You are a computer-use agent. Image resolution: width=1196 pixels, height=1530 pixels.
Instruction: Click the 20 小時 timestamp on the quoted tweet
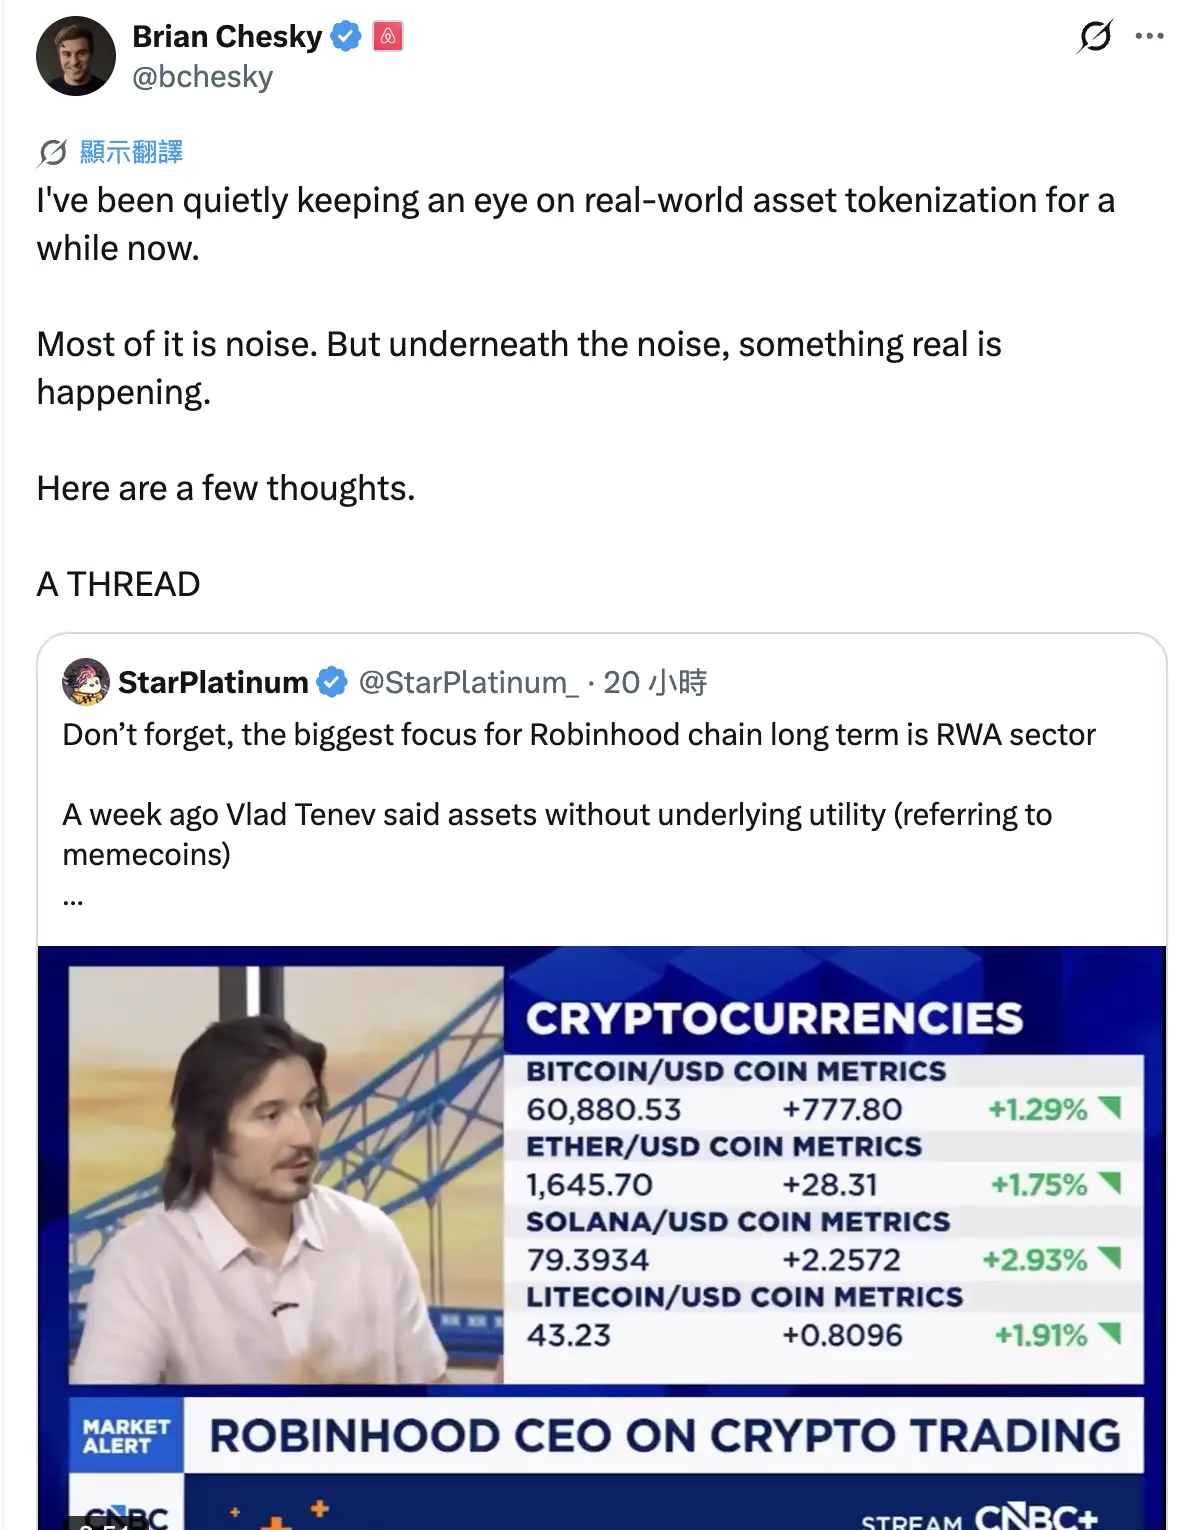(655, 682)
